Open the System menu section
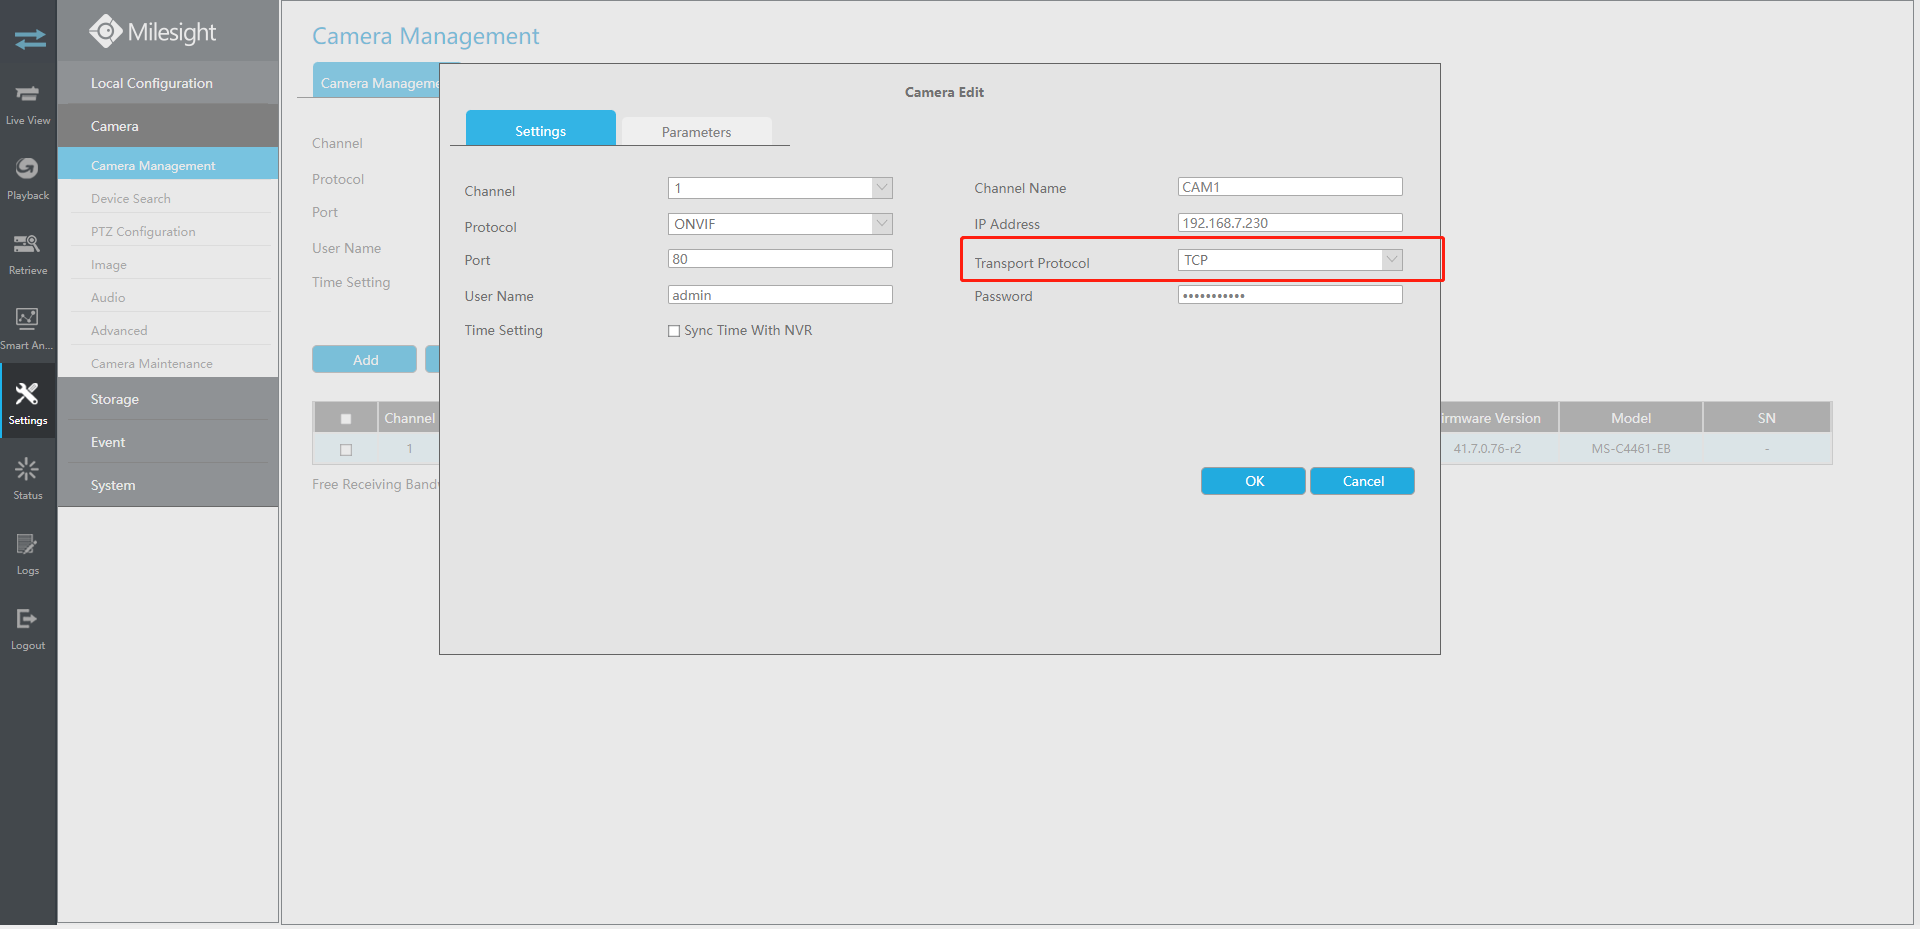This screenshot has height=929, width=1920. click(x=168, y=485)
